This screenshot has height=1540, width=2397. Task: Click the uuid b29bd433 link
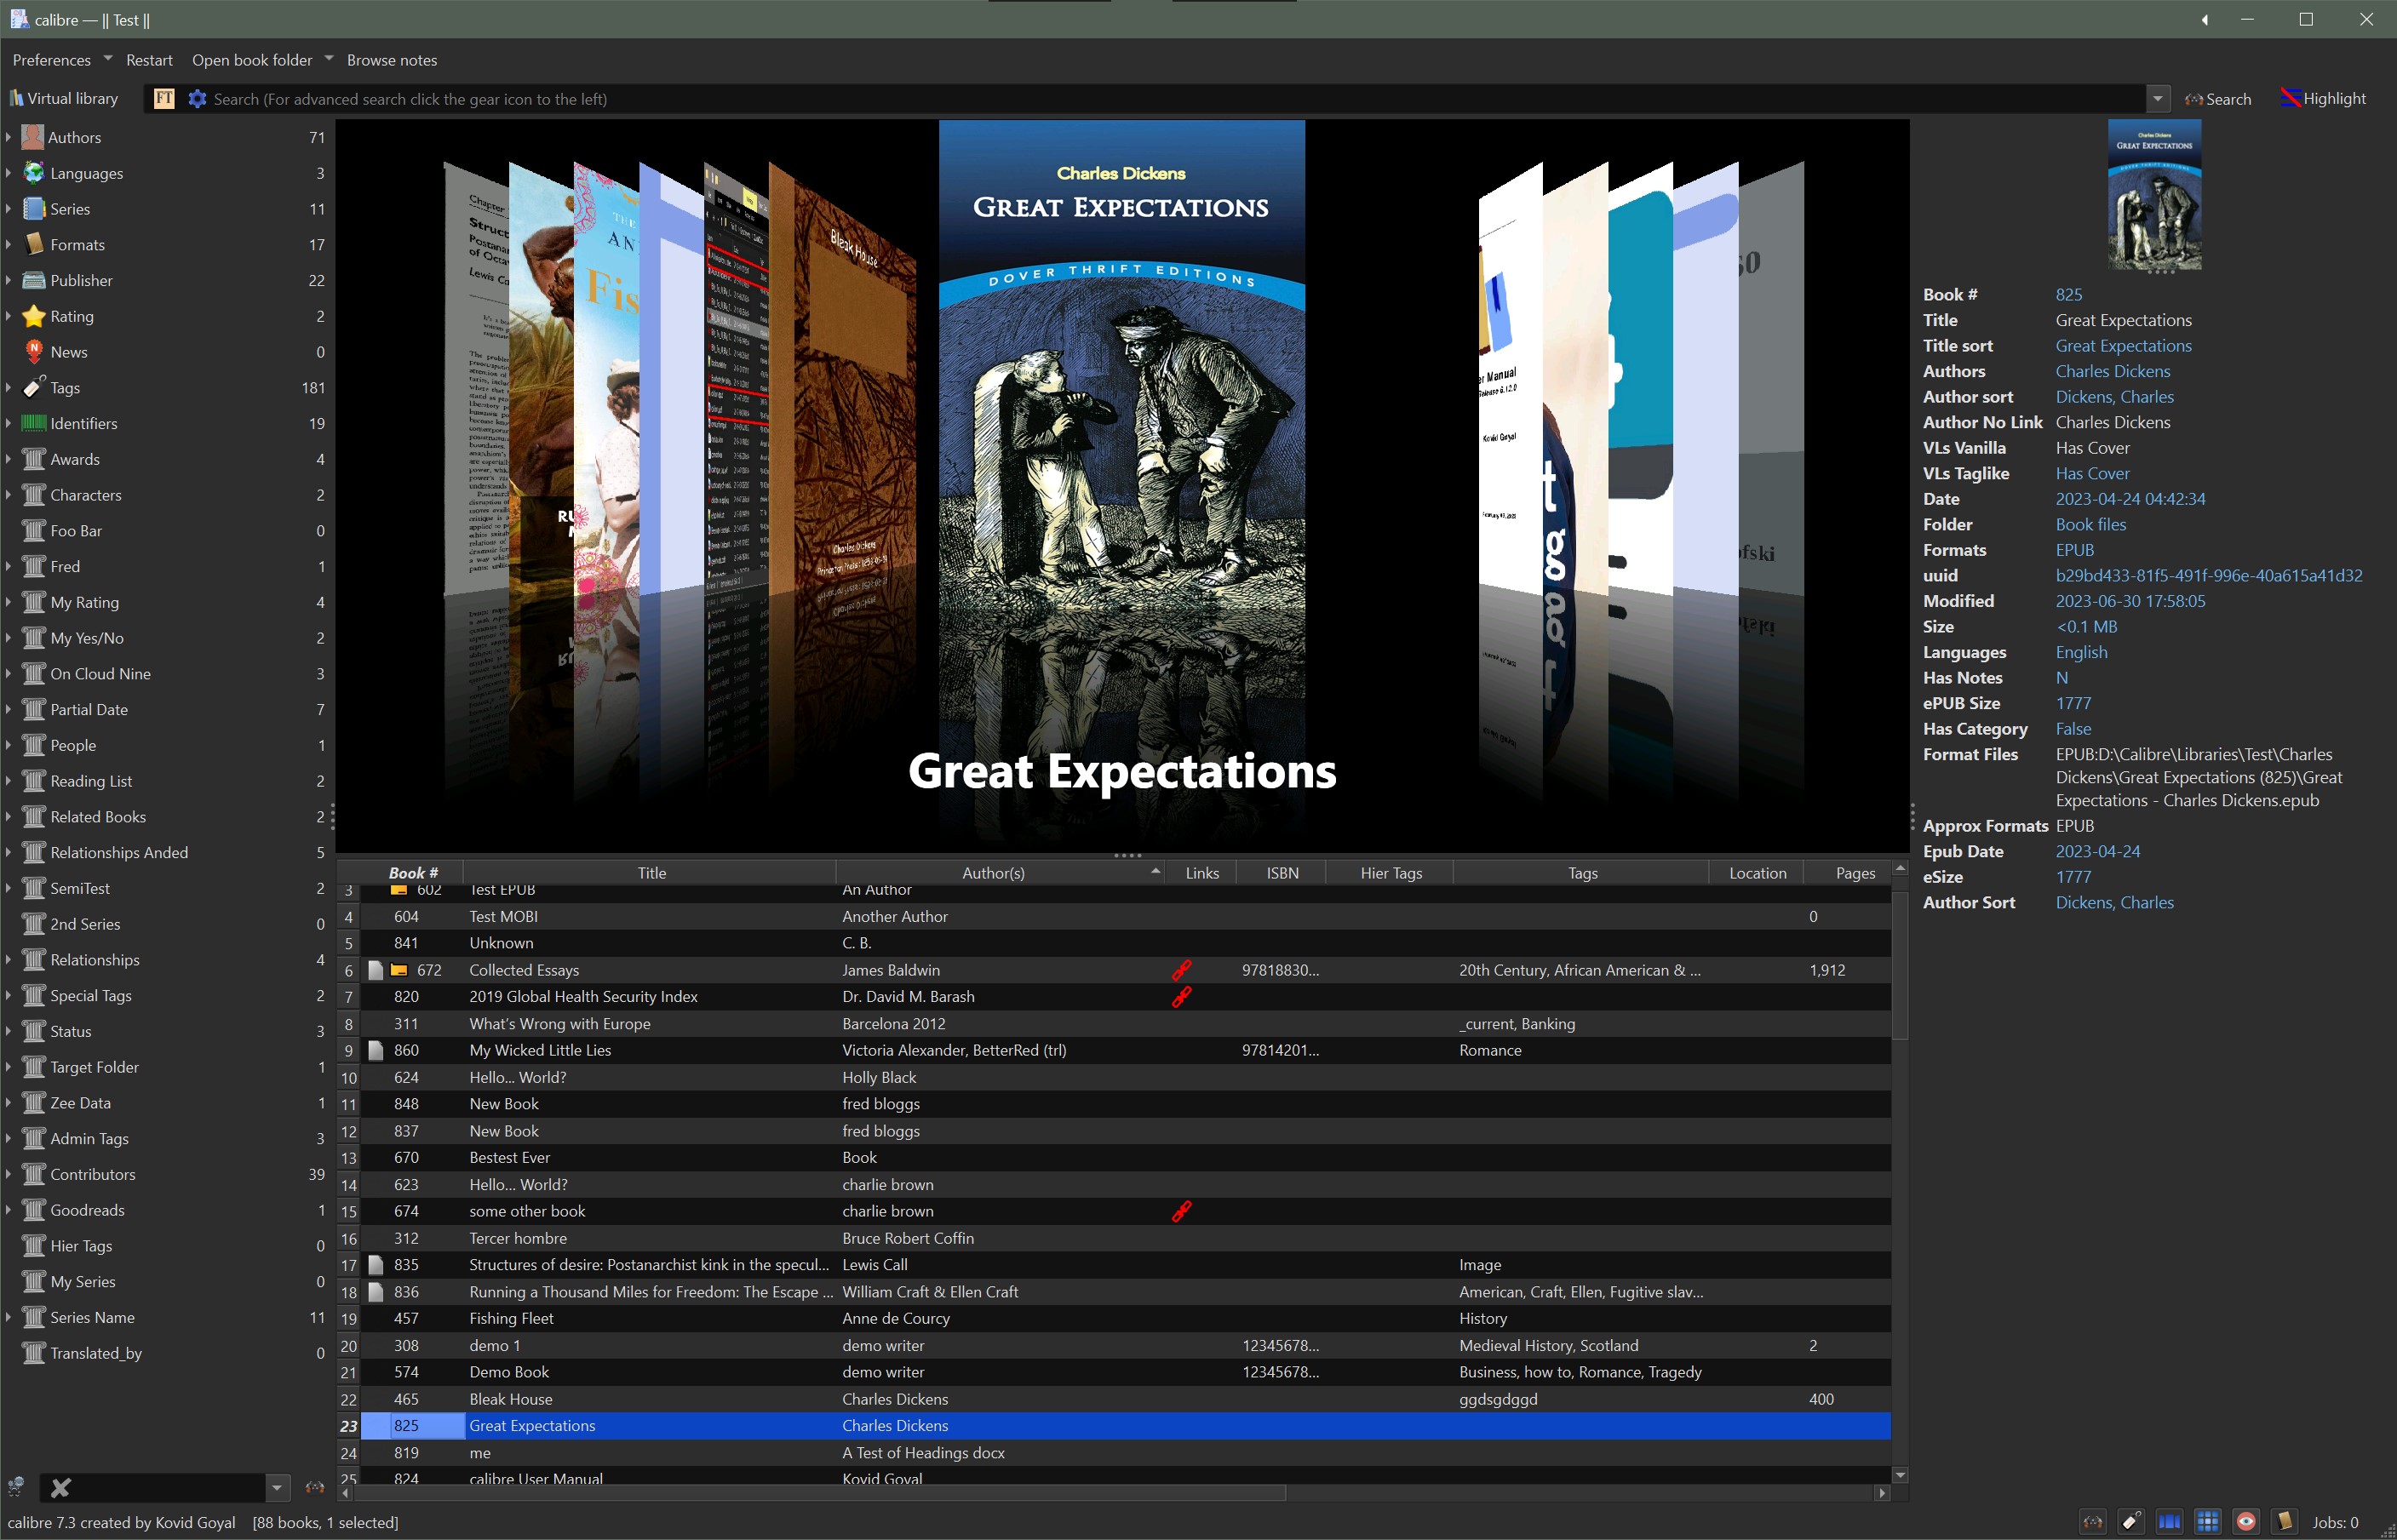coord(2208,575)
